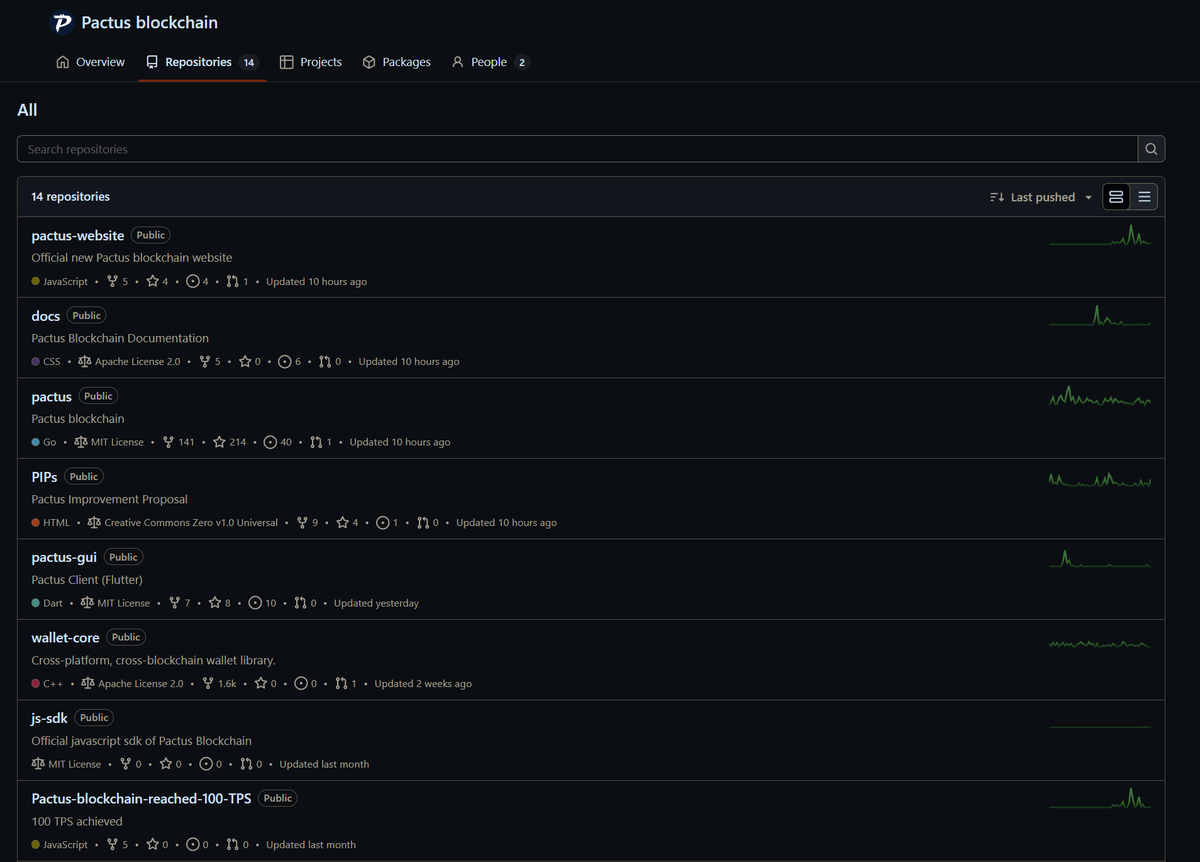
Task: Open the Pactus-blockchain-reached-100-TPS repository
Action: [x=141, y=798]
